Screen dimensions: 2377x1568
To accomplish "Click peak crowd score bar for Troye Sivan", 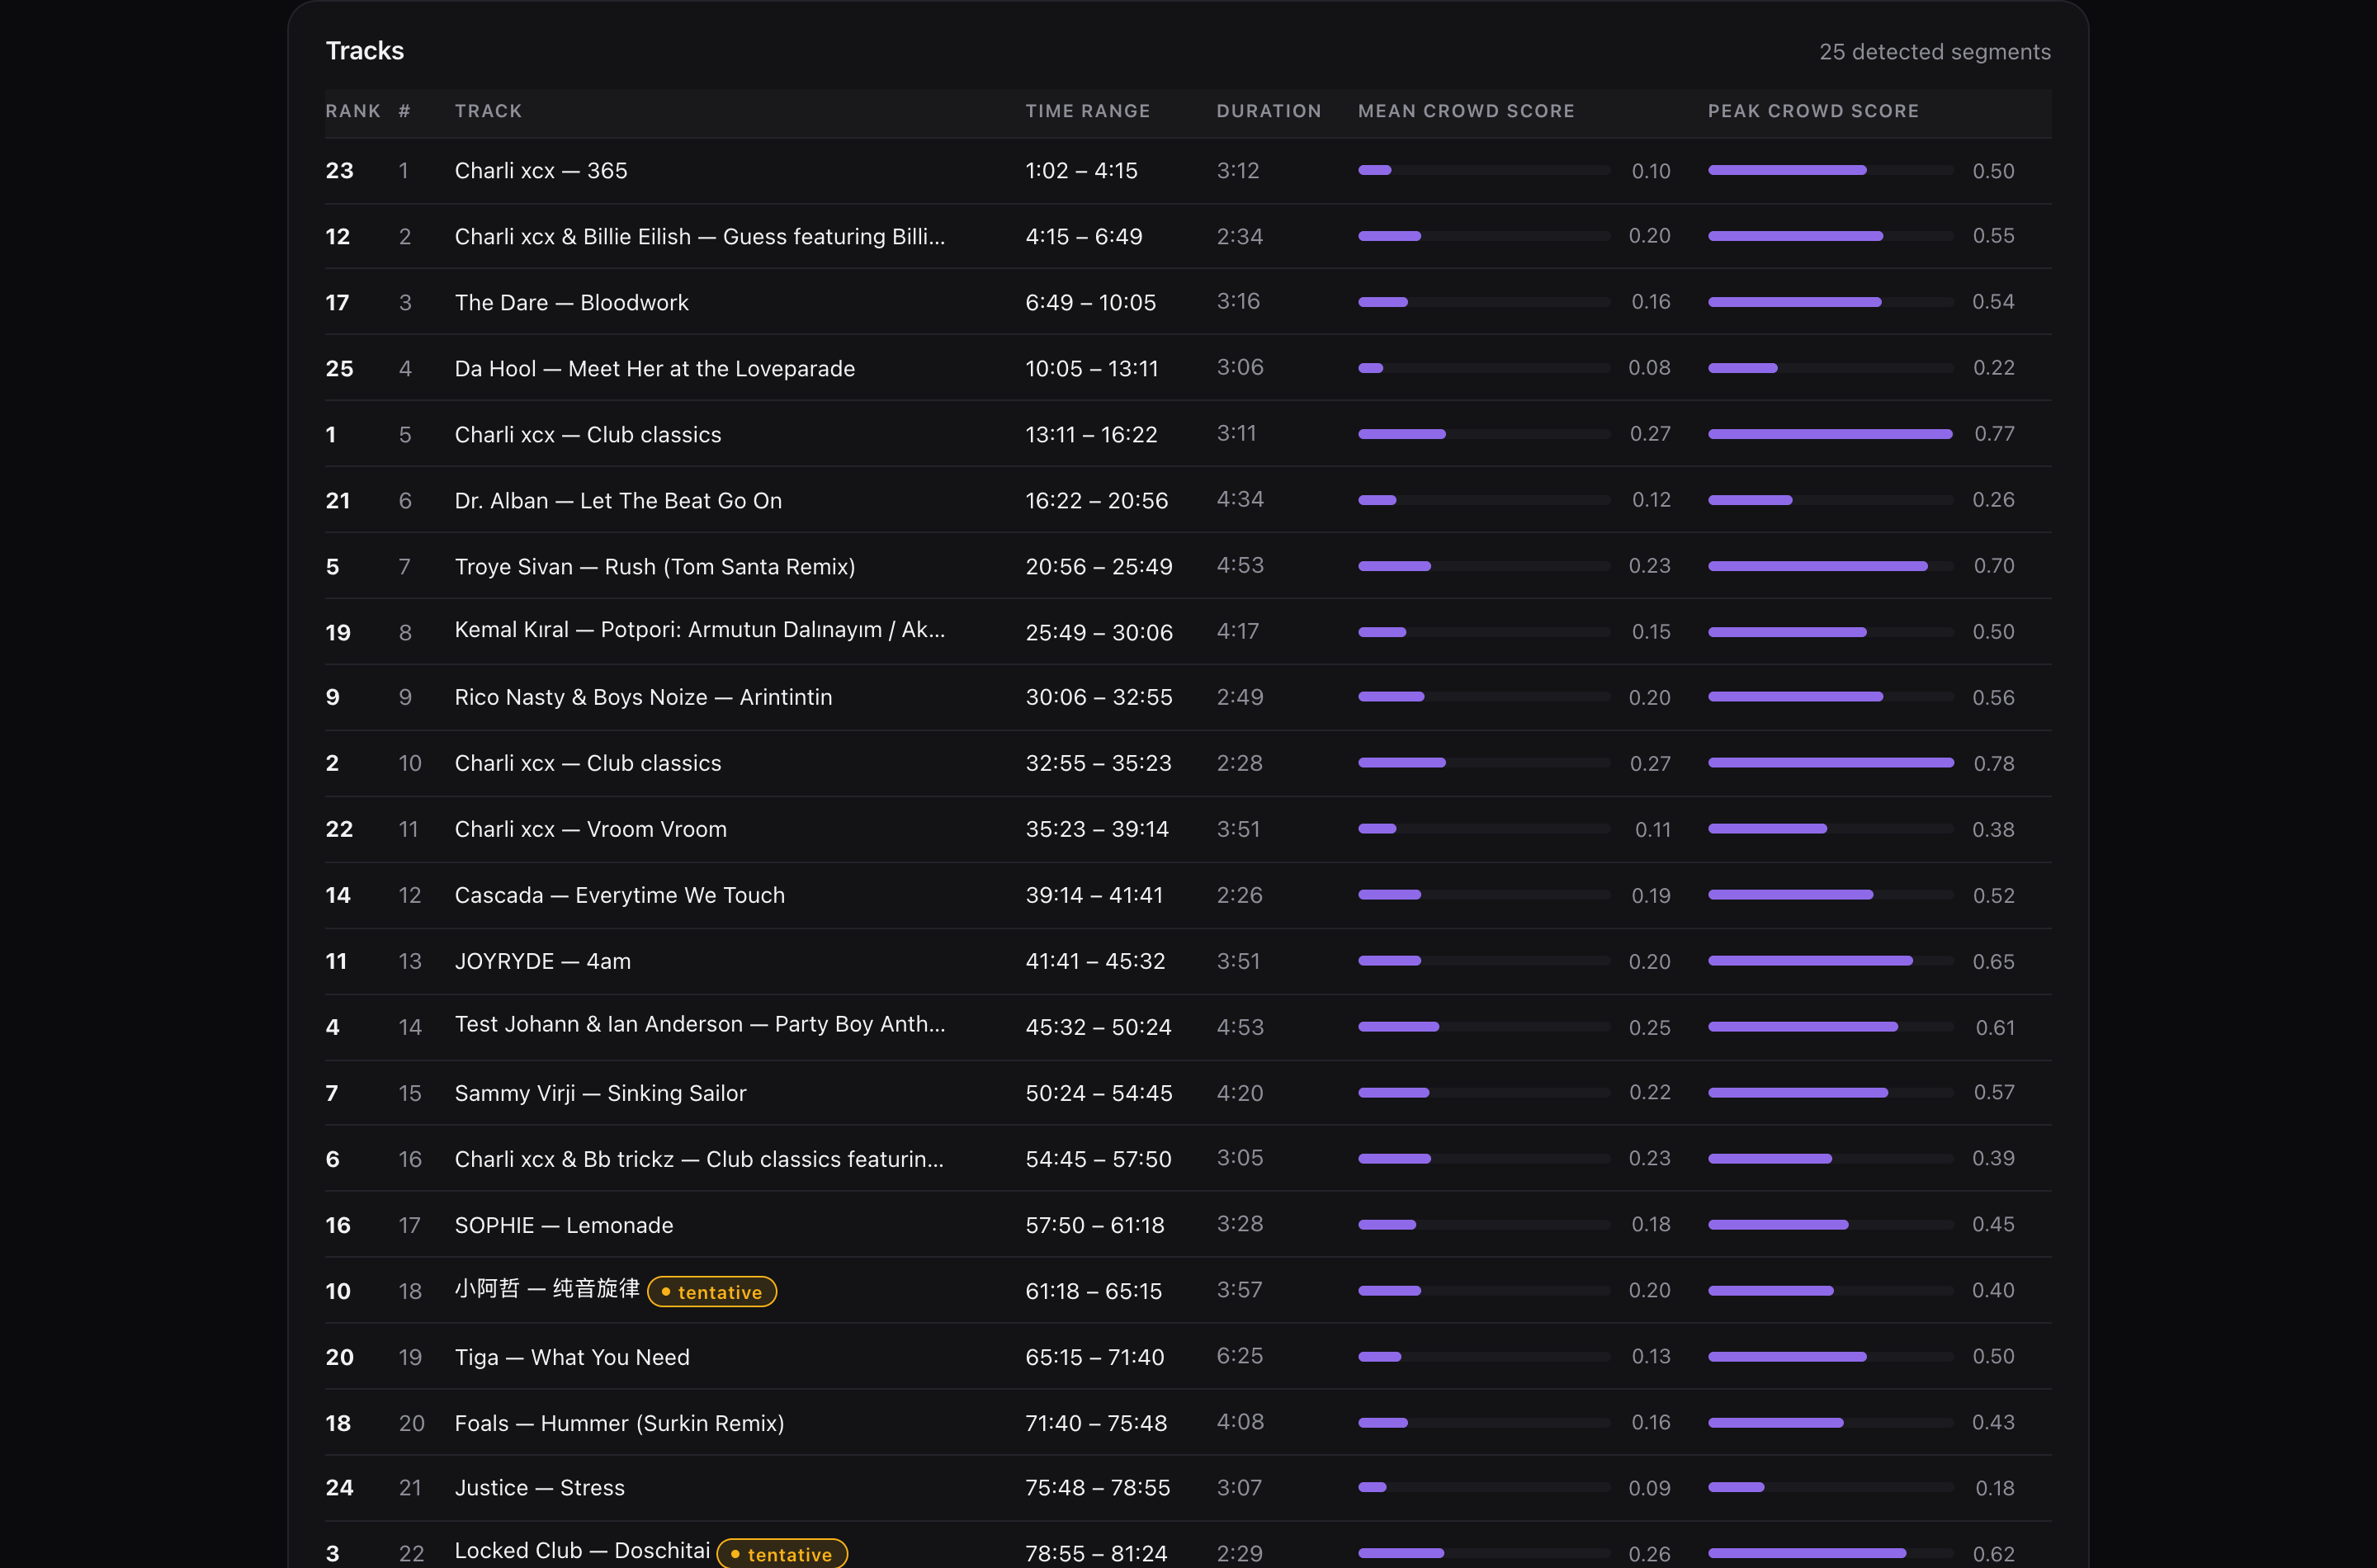I will click(x=1830, y=566).
